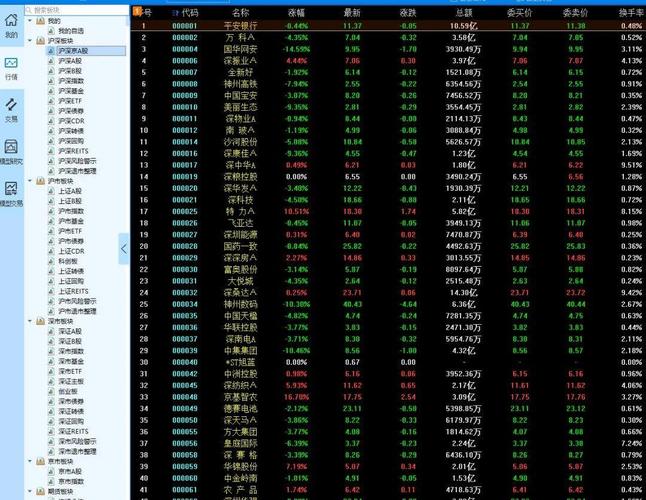Click the sheet icon next to 科创板

click(51, 261)
